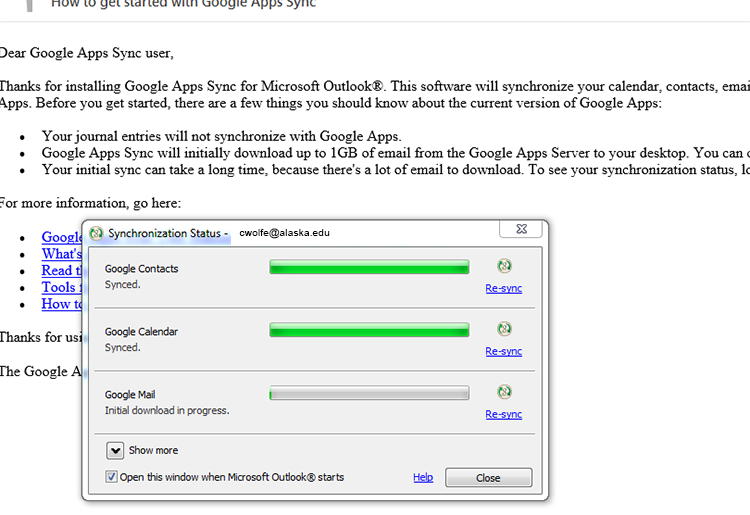750x515 pixels.
Task: Re-sync Google Calendar via its link
Action: (x=504, y=352)
